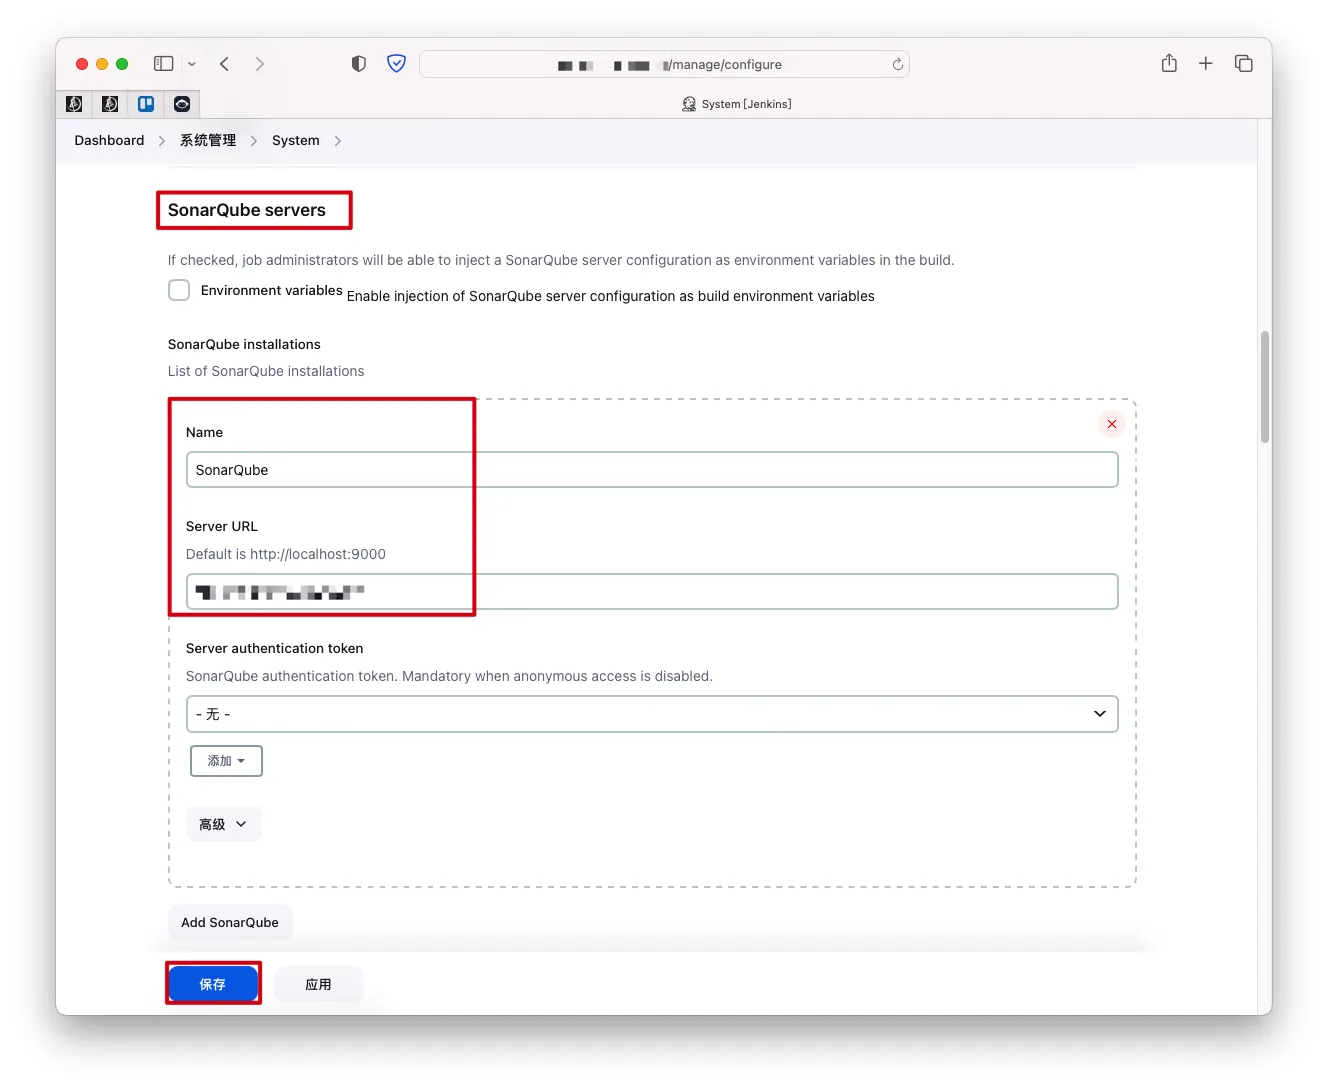The width and height of the screenshot is (1328, 1089).
Task: Open the sidebar options chevron in the toolbar
Action: (192, 64)
